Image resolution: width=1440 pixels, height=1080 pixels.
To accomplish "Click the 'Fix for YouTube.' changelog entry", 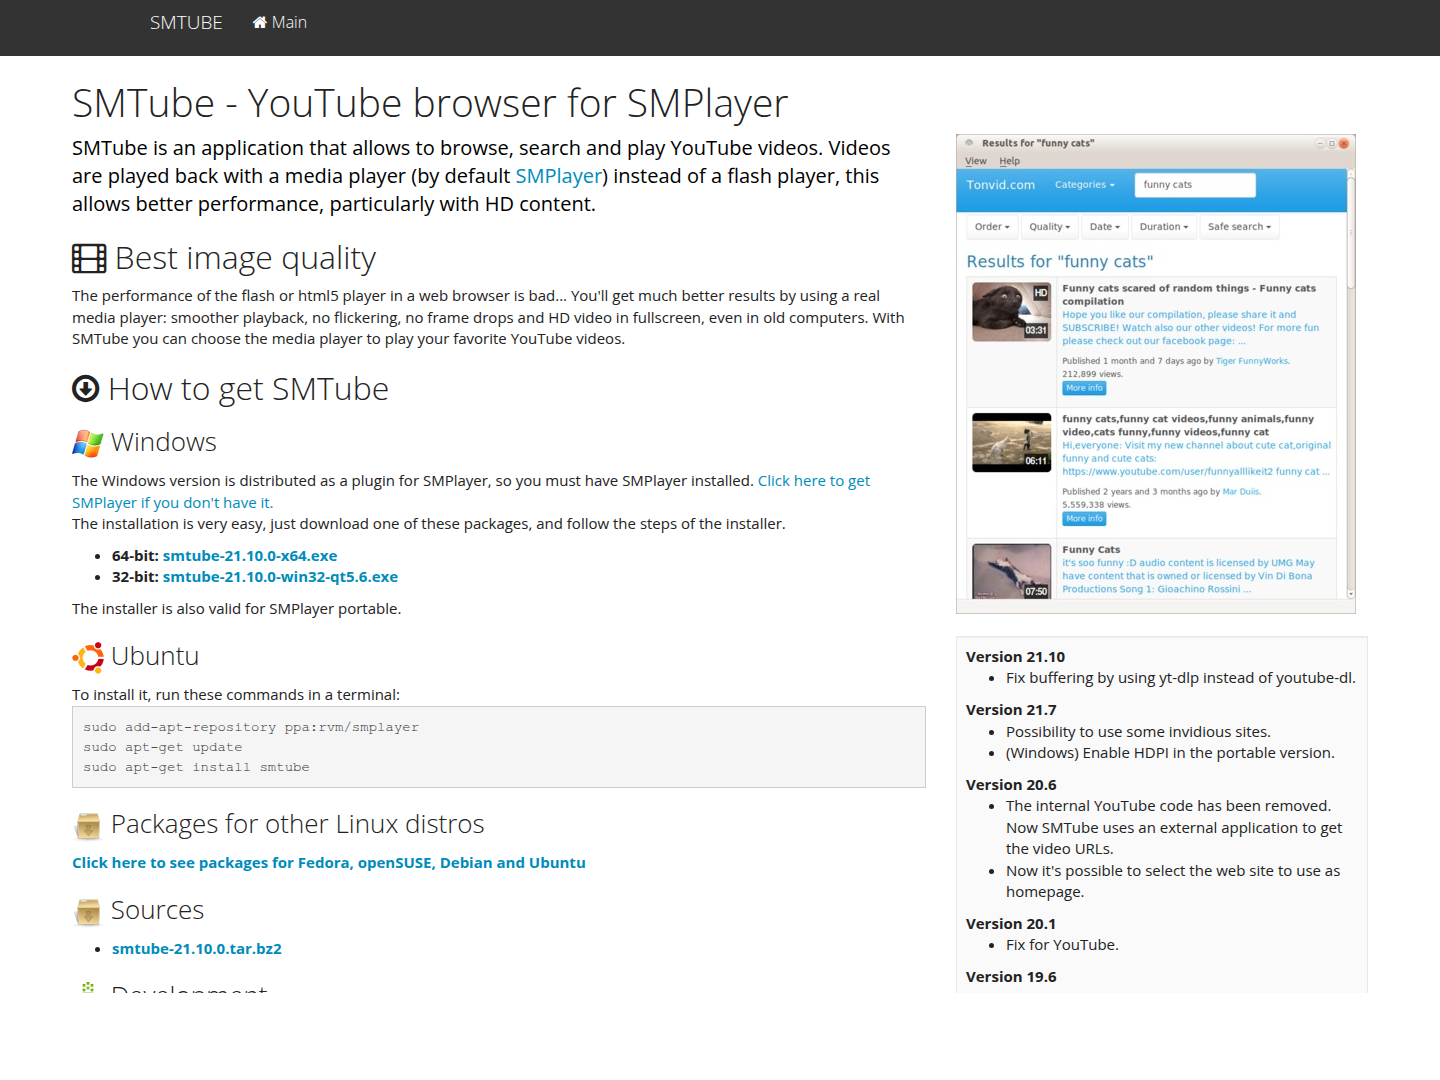I will [x=1062, y=945].
